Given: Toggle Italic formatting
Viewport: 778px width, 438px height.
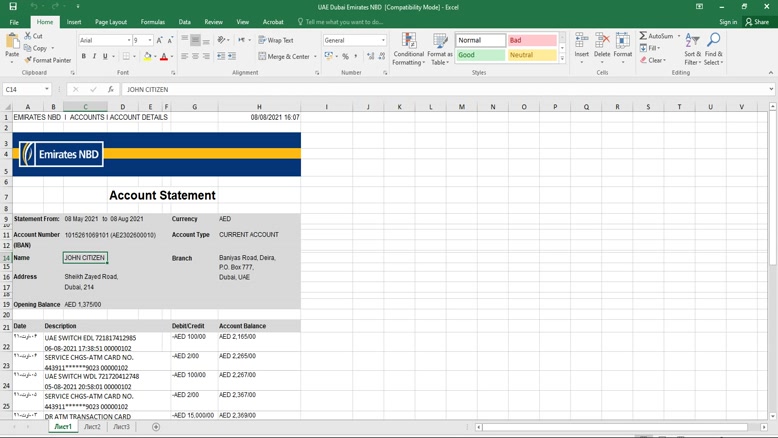Looking at the screenshot, I should (x=94, y=56).
